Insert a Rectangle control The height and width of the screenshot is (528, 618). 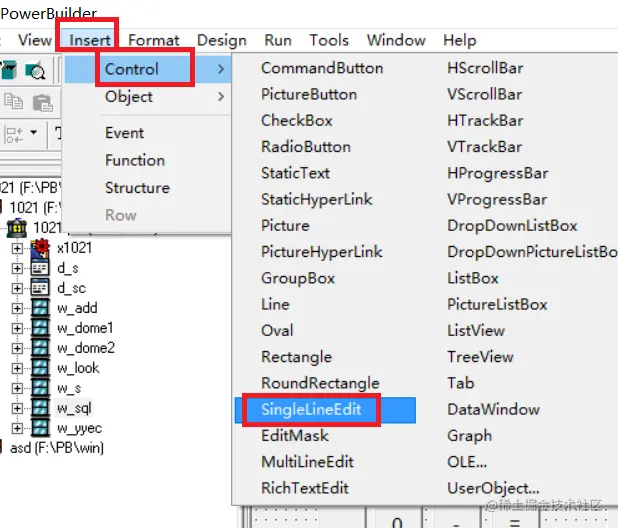[296, 357]
